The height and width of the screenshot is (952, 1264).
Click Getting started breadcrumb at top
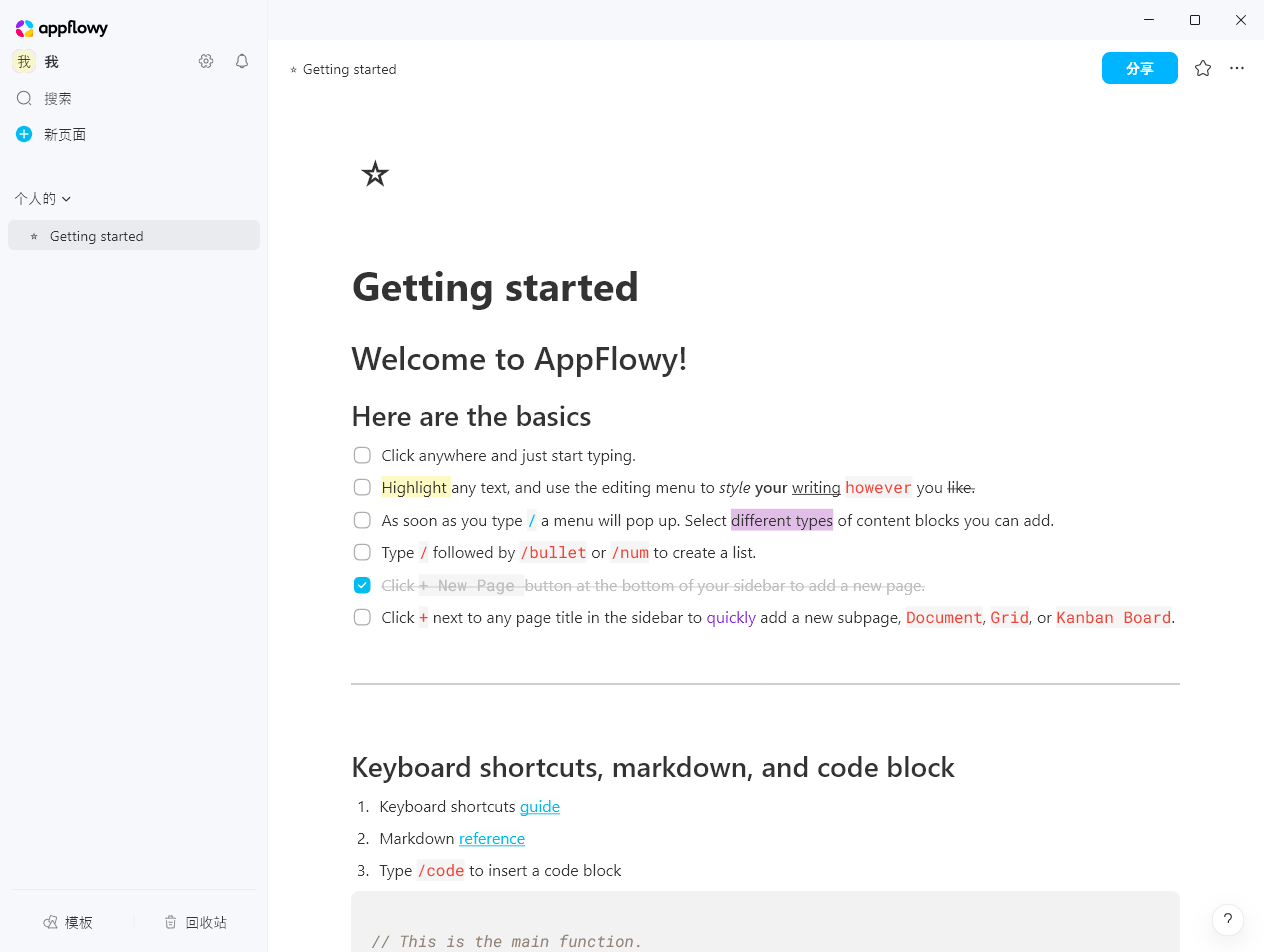click(x=349, y=69)
